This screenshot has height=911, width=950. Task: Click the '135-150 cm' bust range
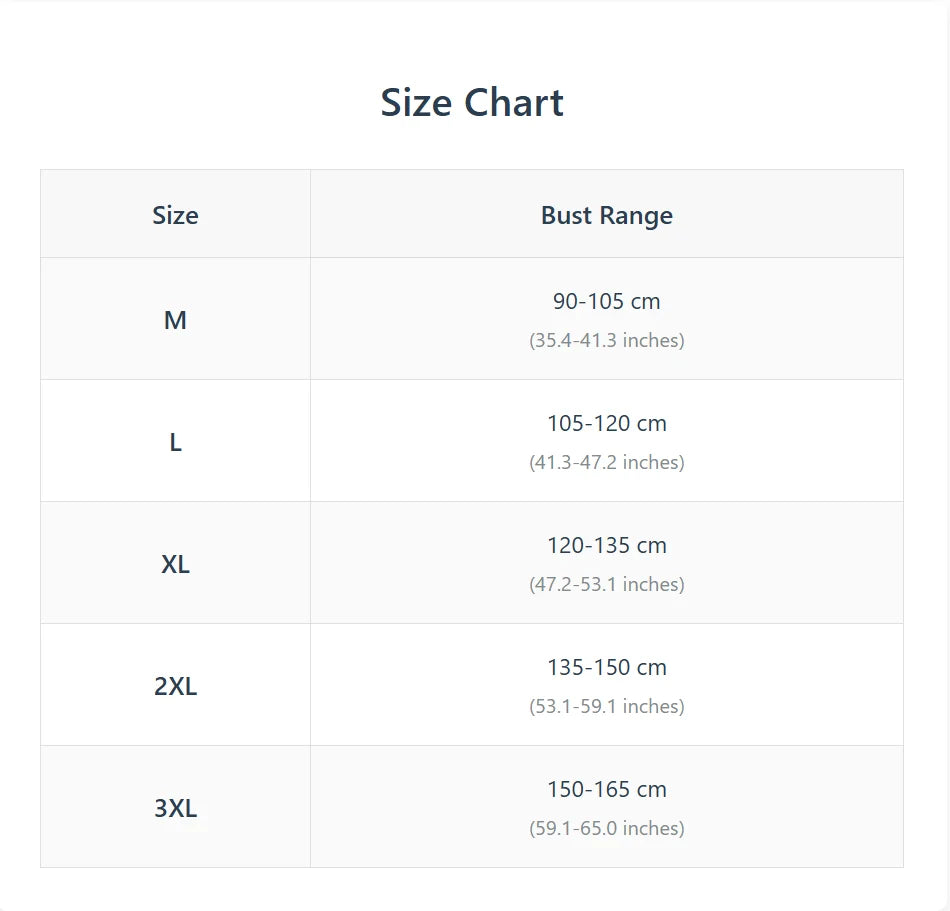point(607,667)
